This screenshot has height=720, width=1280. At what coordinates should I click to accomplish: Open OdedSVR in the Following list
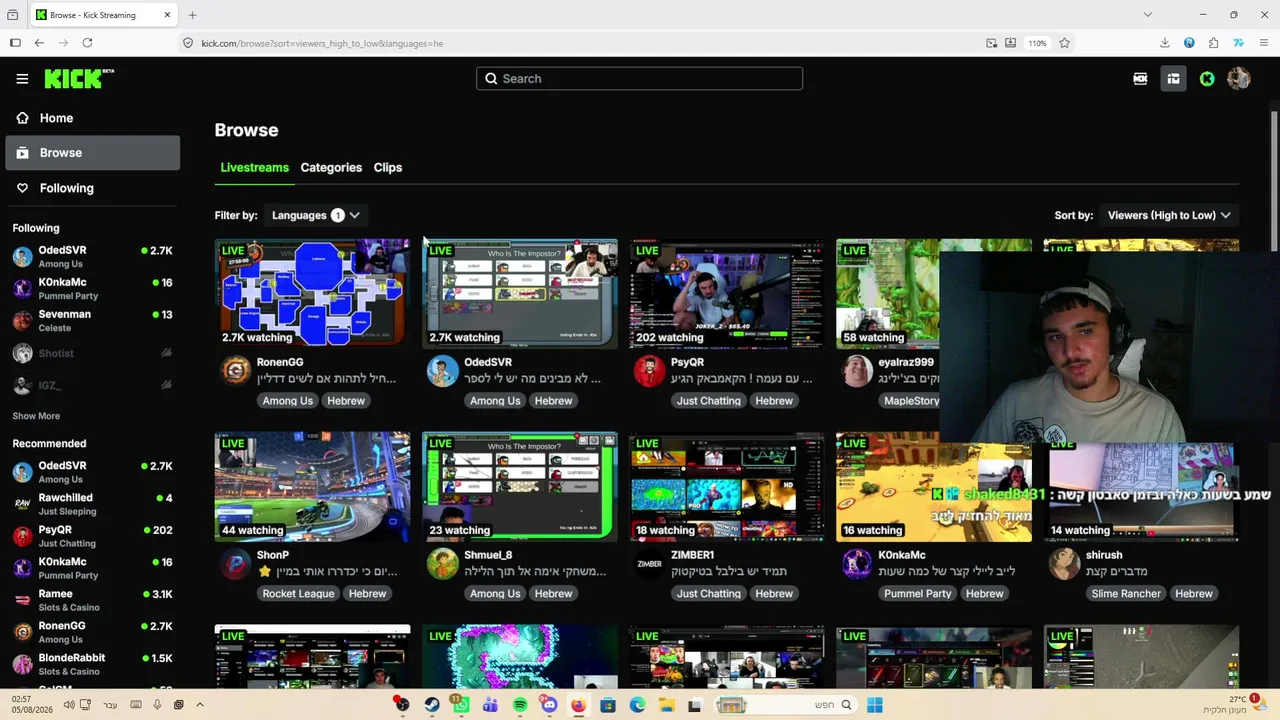coord(92,257)
